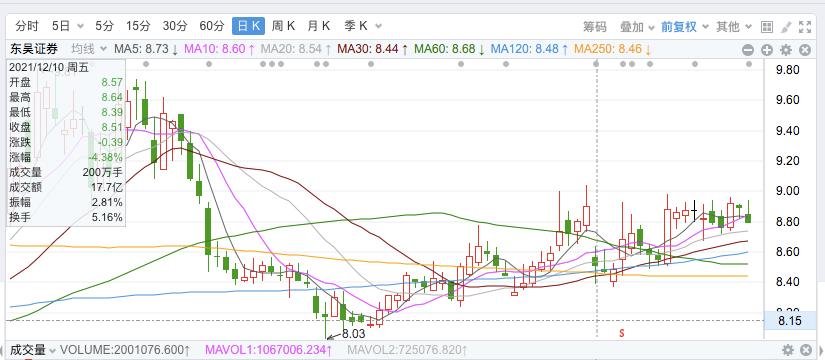Screen dimensions: 825x360
Task: Open gear settings in the MA indicator row
Action: 786,50
